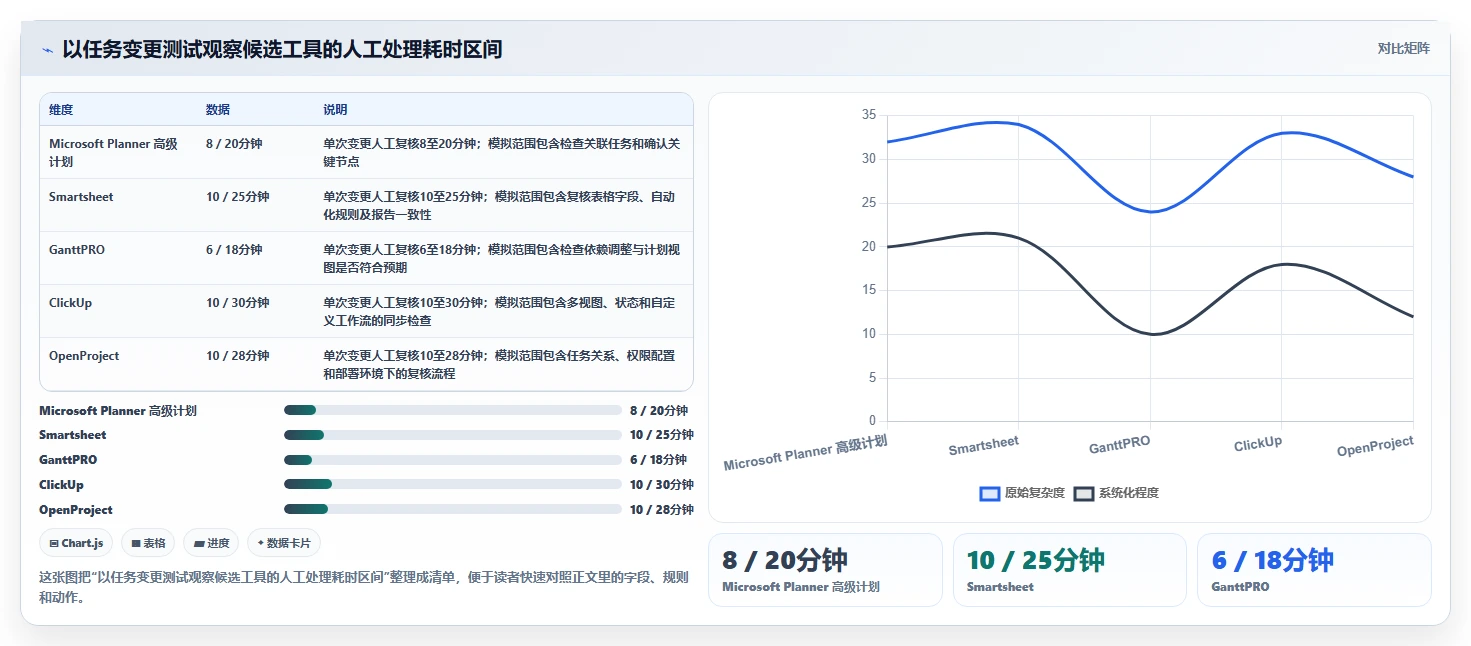Click the 10 / 28分钟 table cell
The height and width of the screenshot is (646, 1471).
coord(237,356)
